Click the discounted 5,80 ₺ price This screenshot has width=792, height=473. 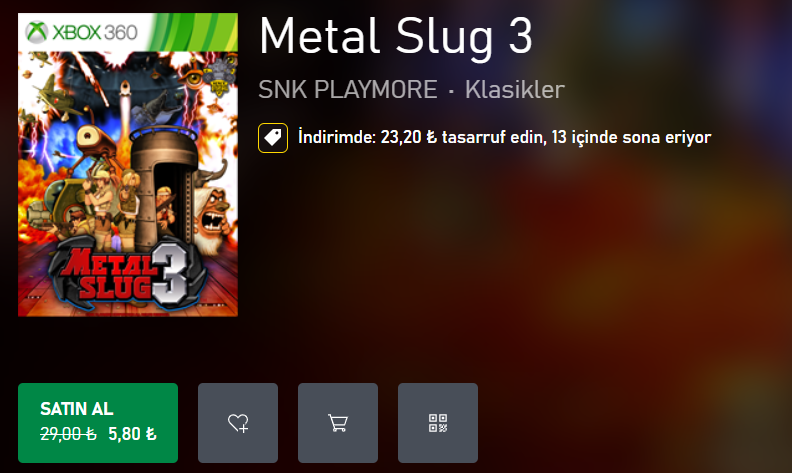point(132,434)
